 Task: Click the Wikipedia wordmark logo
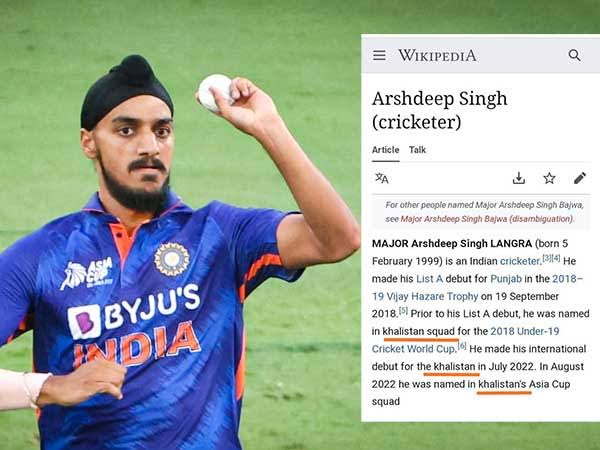click(x=437, y=55)
